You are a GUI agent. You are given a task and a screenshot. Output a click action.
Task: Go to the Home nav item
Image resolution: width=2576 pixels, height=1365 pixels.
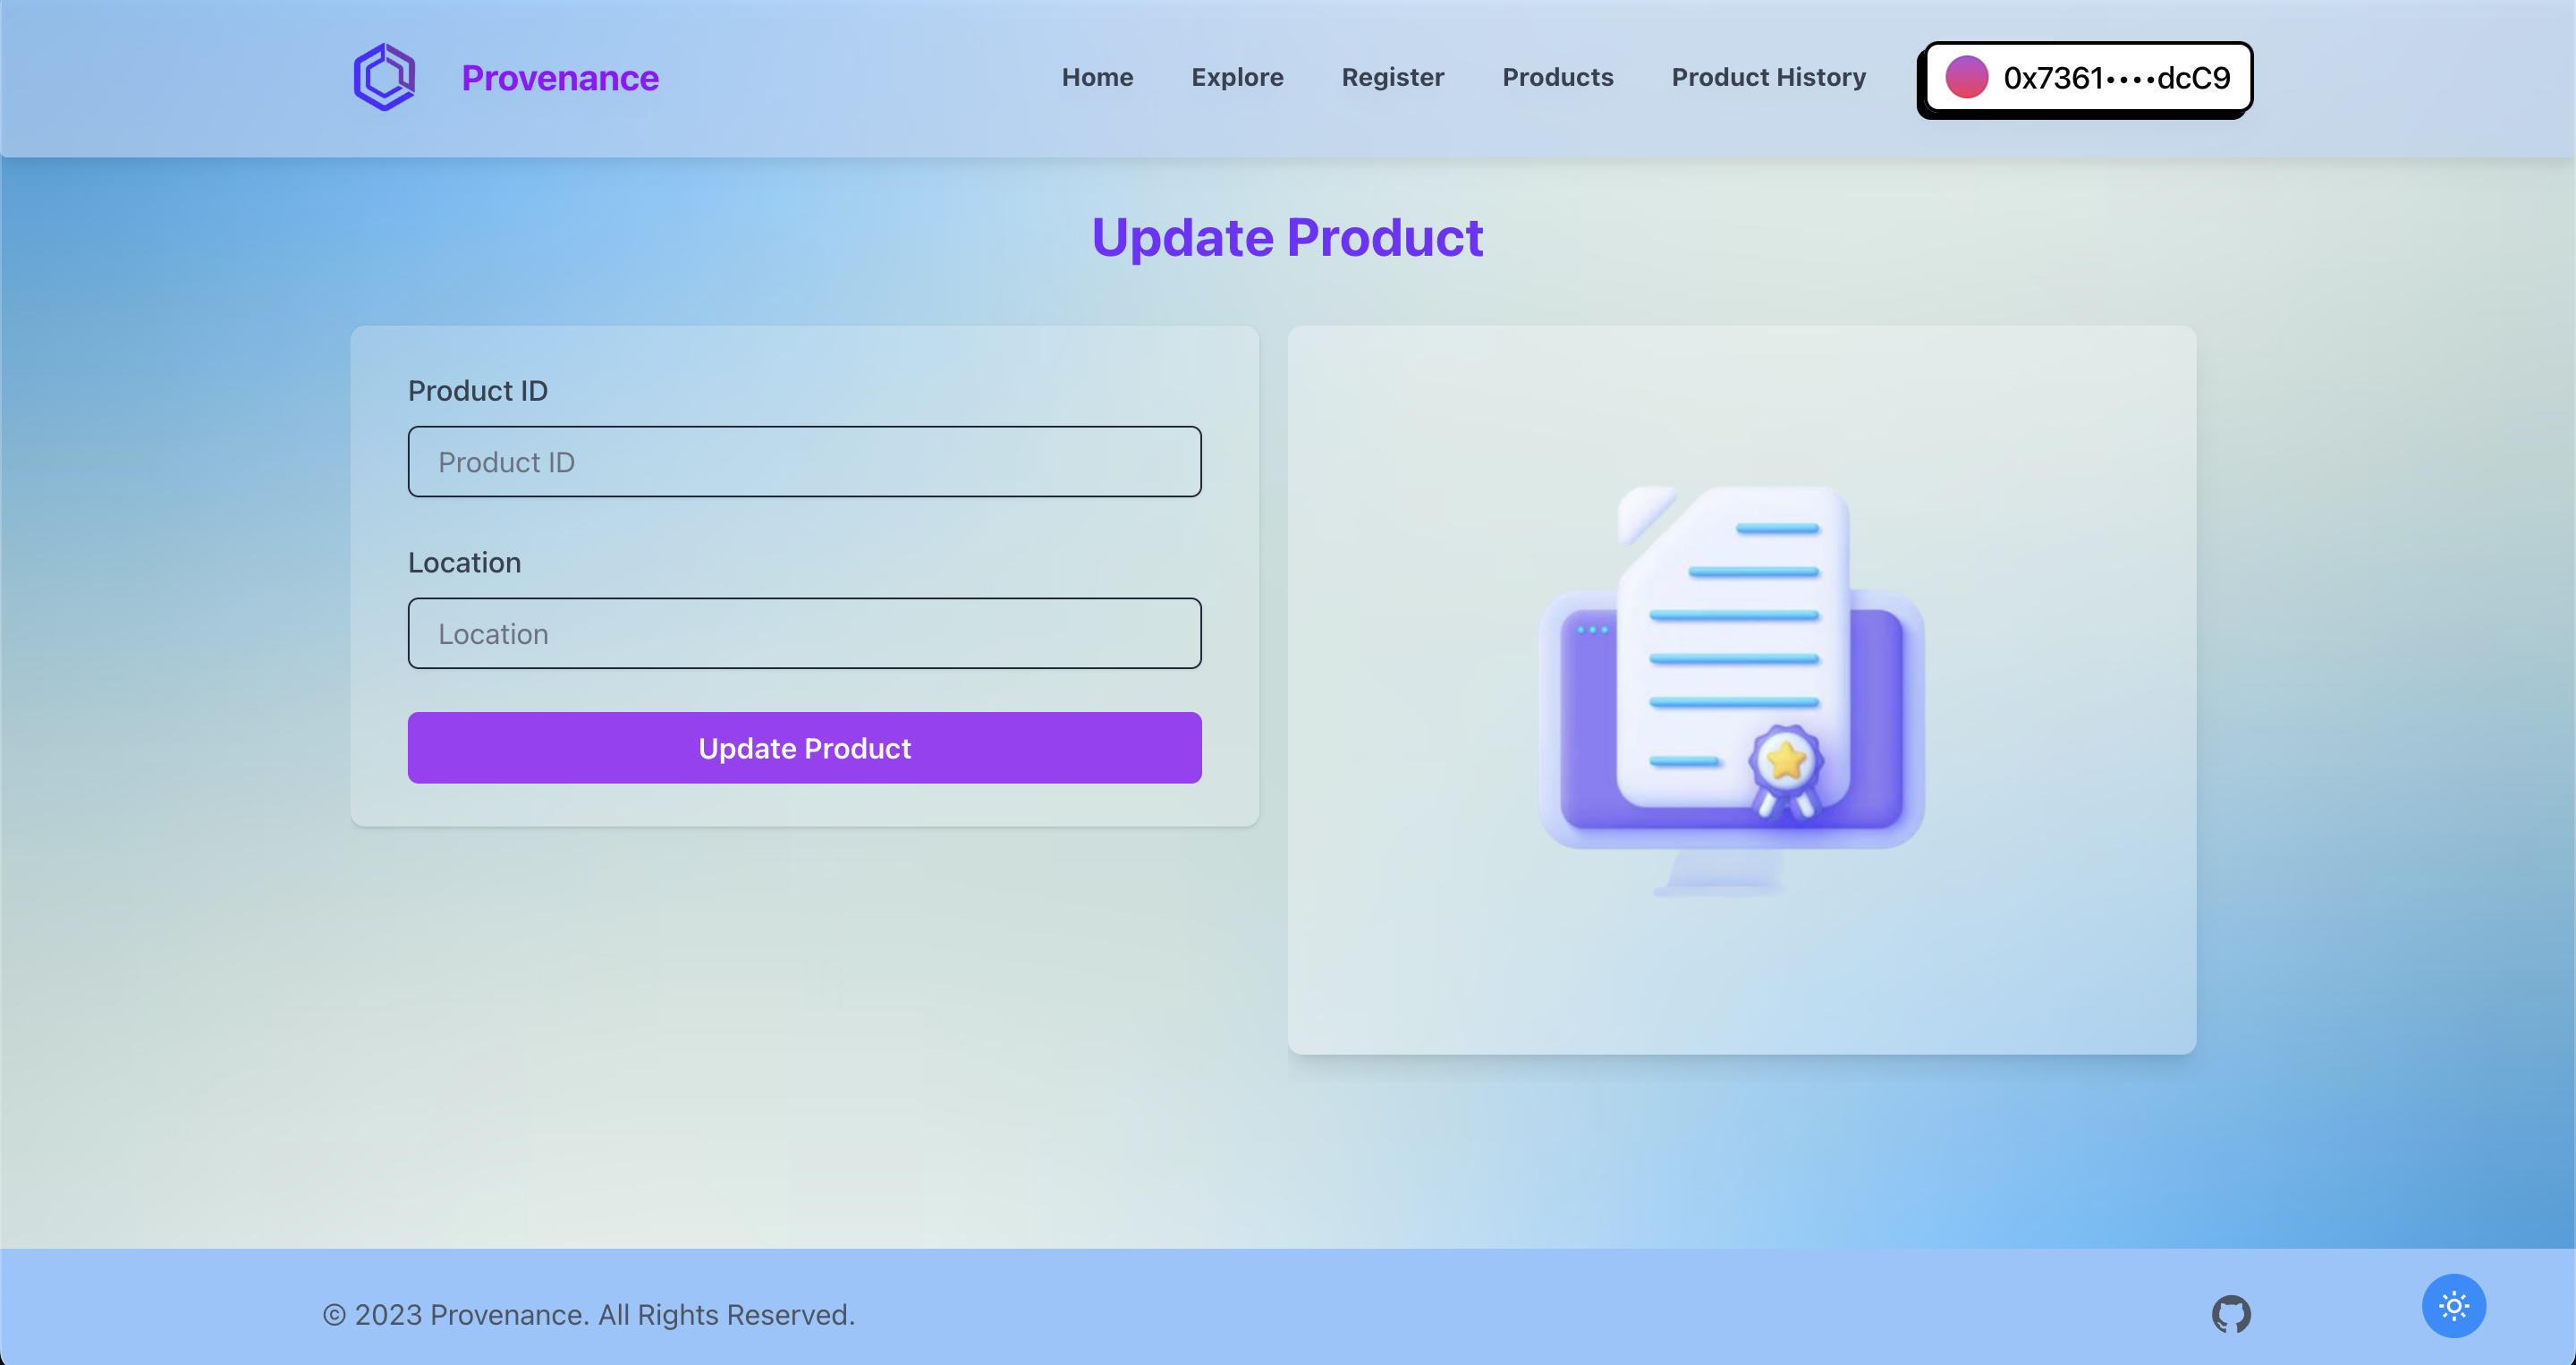[x=1097, y=77]
